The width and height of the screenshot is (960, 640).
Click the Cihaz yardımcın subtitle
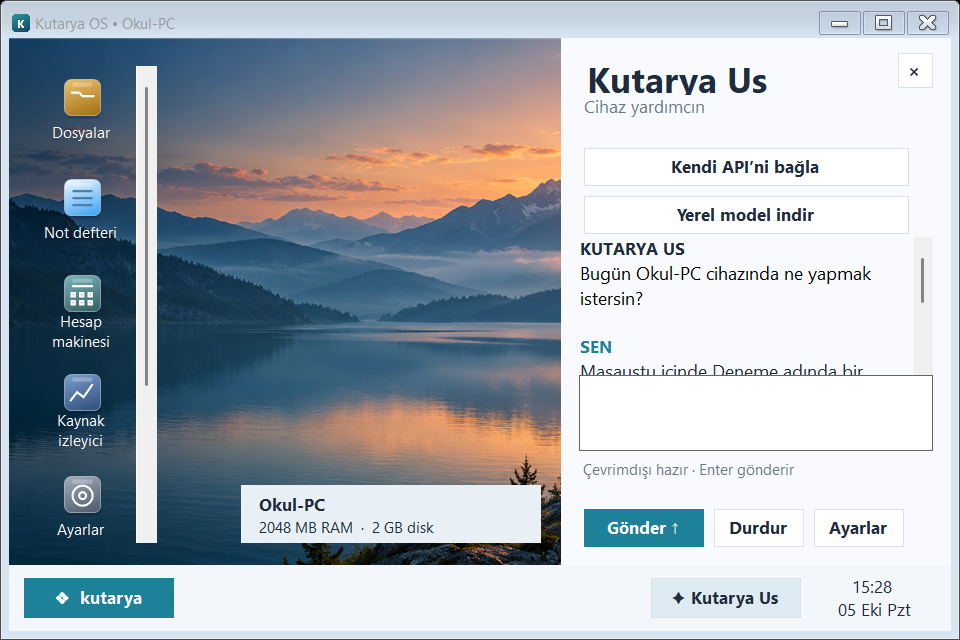tap(644, 107)
